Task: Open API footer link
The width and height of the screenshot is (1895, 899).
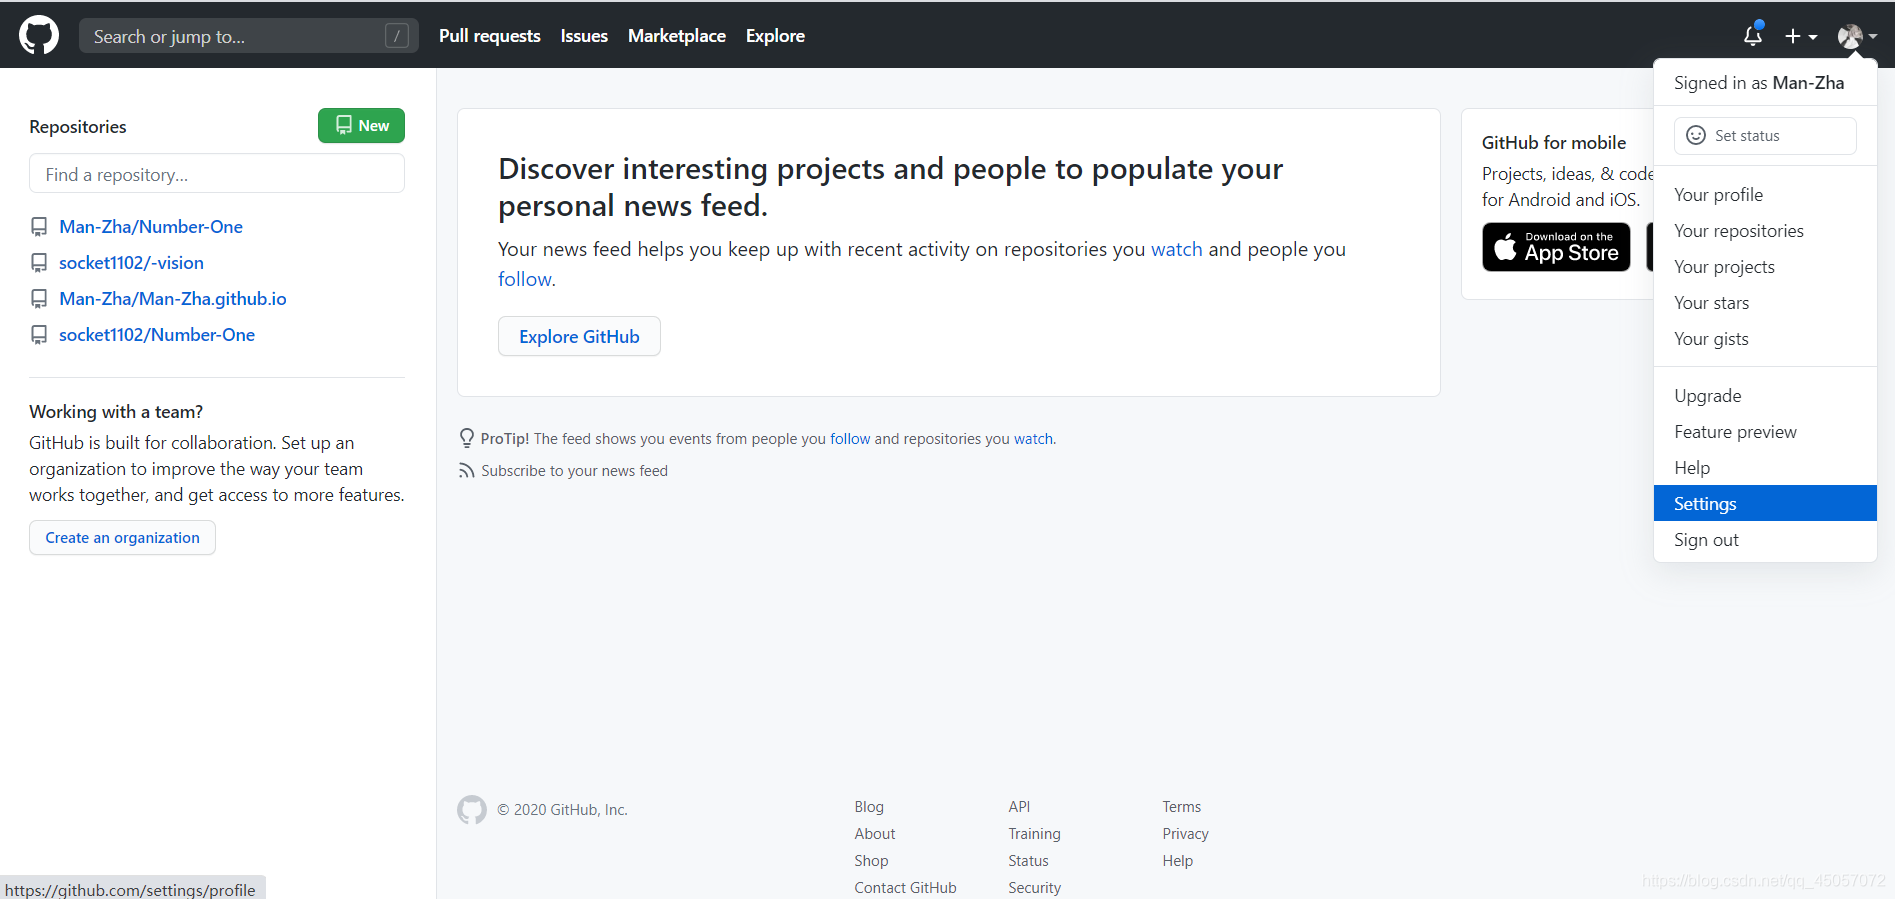Action: click(x=1019, y=806)
